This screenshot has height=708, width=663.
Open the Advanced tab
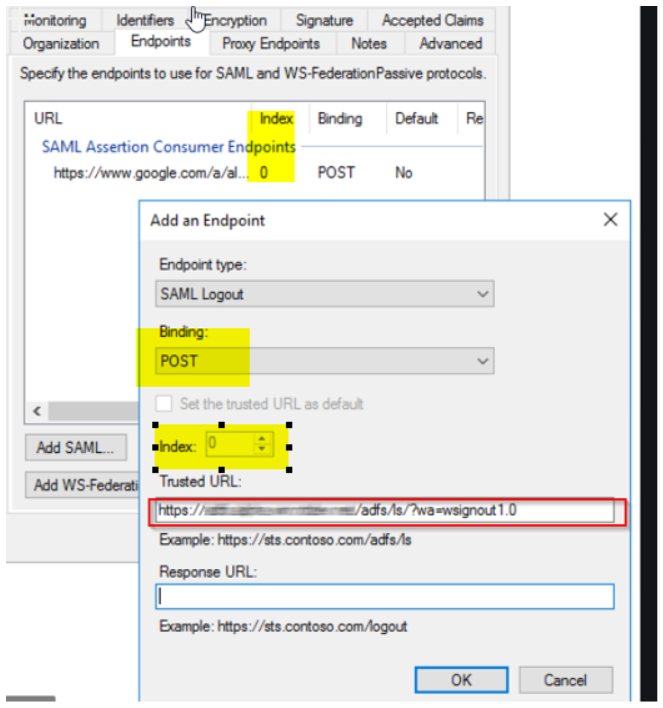(x=450, y=44)
